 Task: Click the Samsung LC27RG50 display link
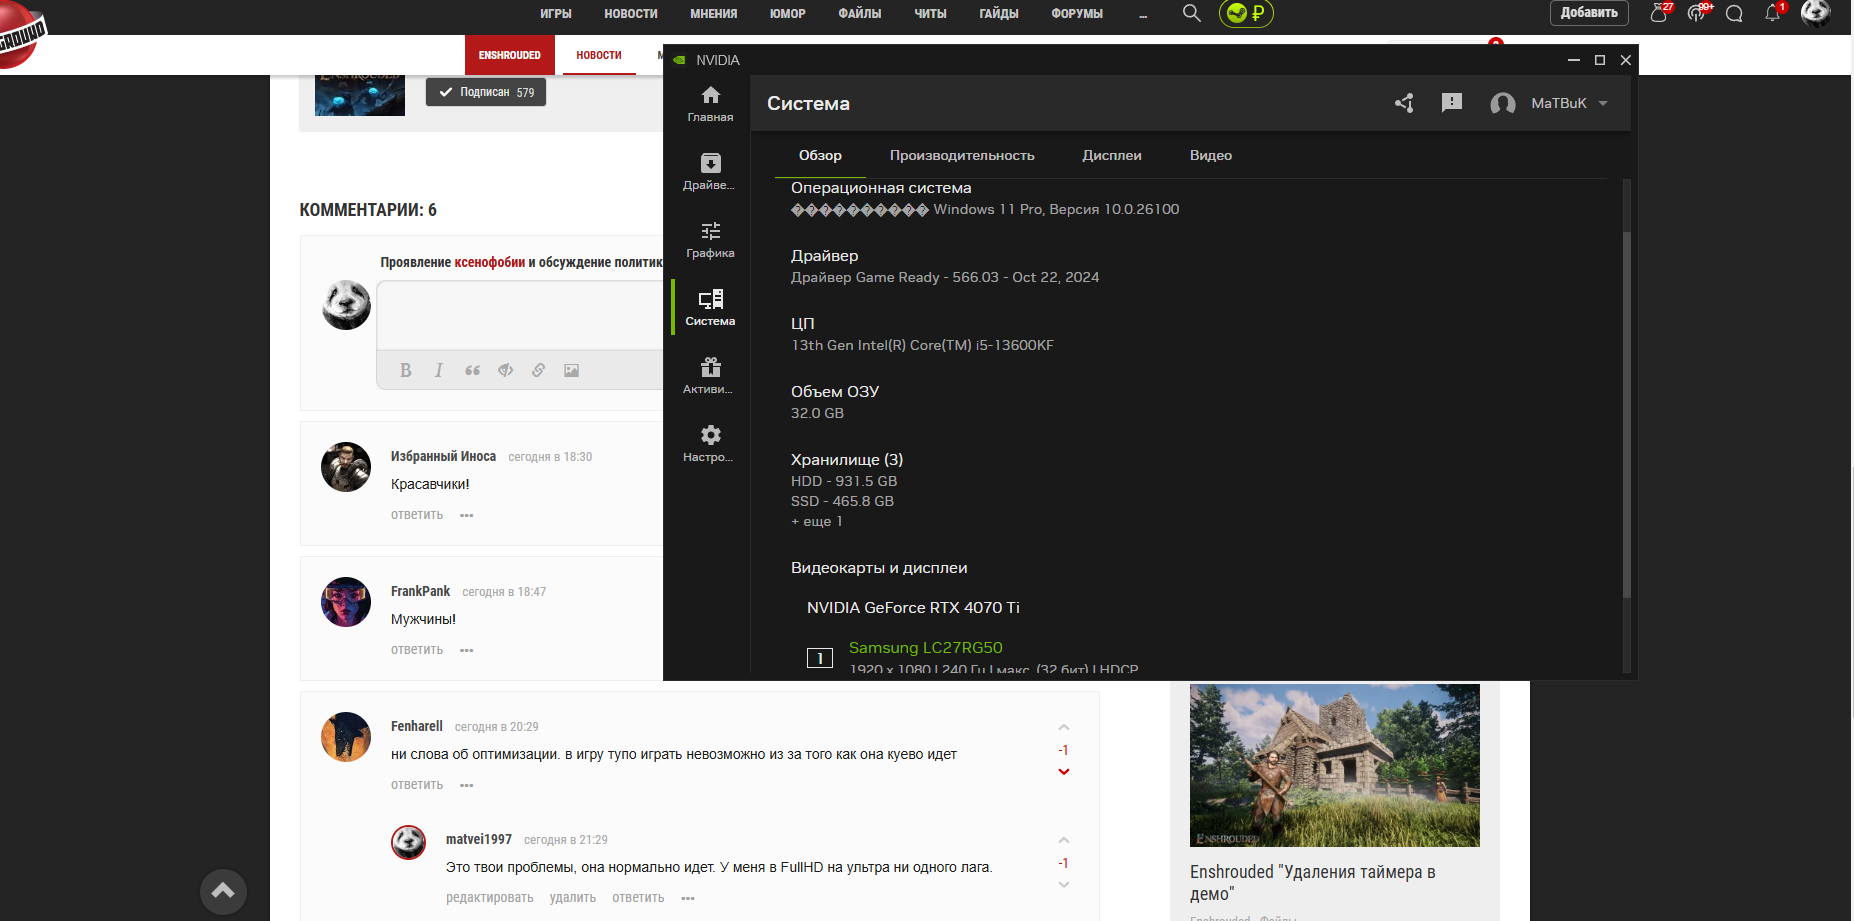925,647
